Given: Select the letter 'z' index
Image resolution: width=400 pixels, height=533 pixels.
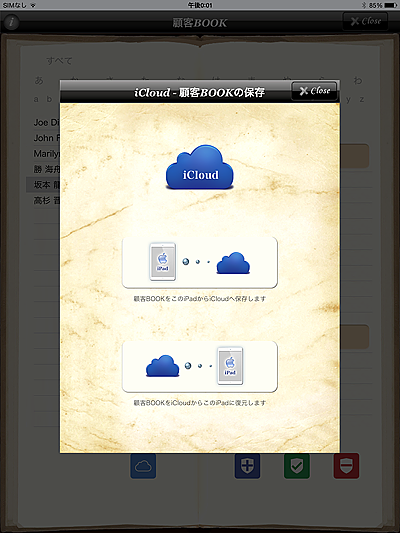Looking at the screenshot, I should [362, 99].
